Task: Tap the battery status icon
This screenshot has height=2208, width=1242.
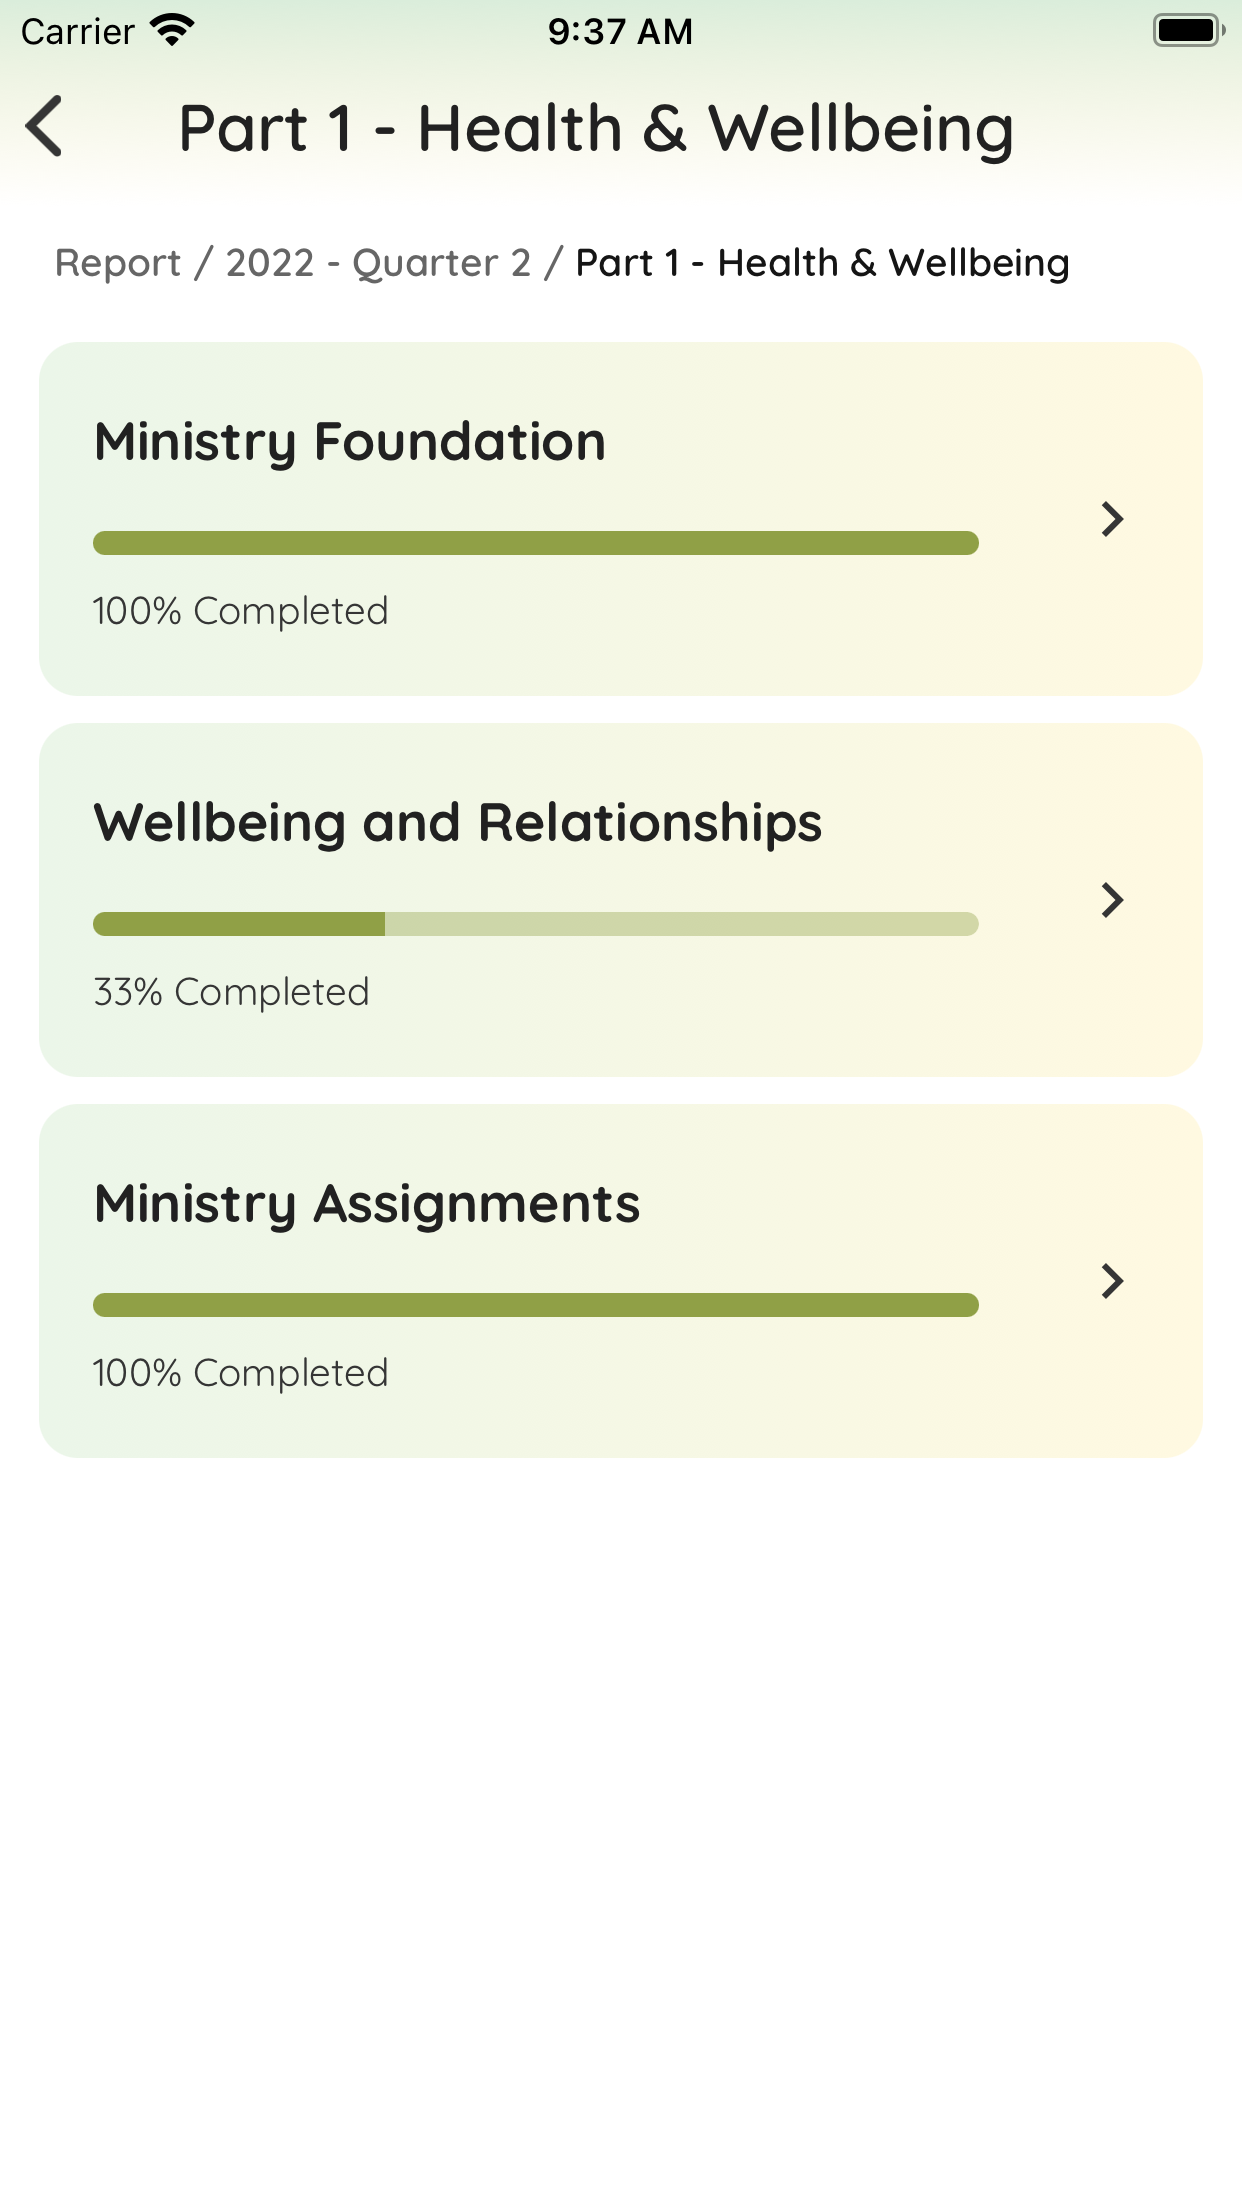Action: (x=1189, y=30)
